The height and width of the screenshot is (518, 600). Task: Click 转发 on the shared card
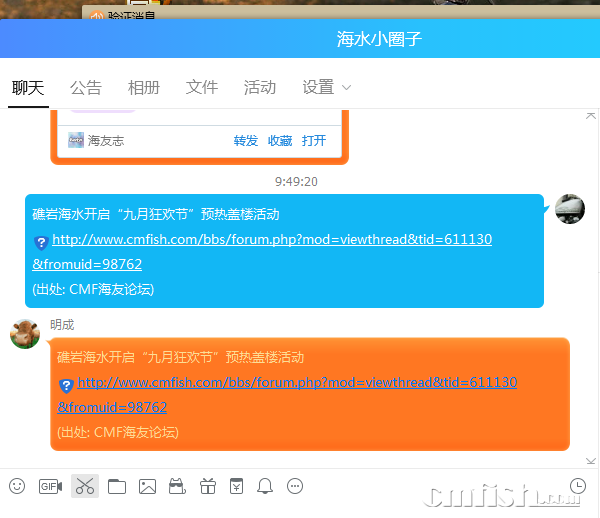(x=246, y=141)
